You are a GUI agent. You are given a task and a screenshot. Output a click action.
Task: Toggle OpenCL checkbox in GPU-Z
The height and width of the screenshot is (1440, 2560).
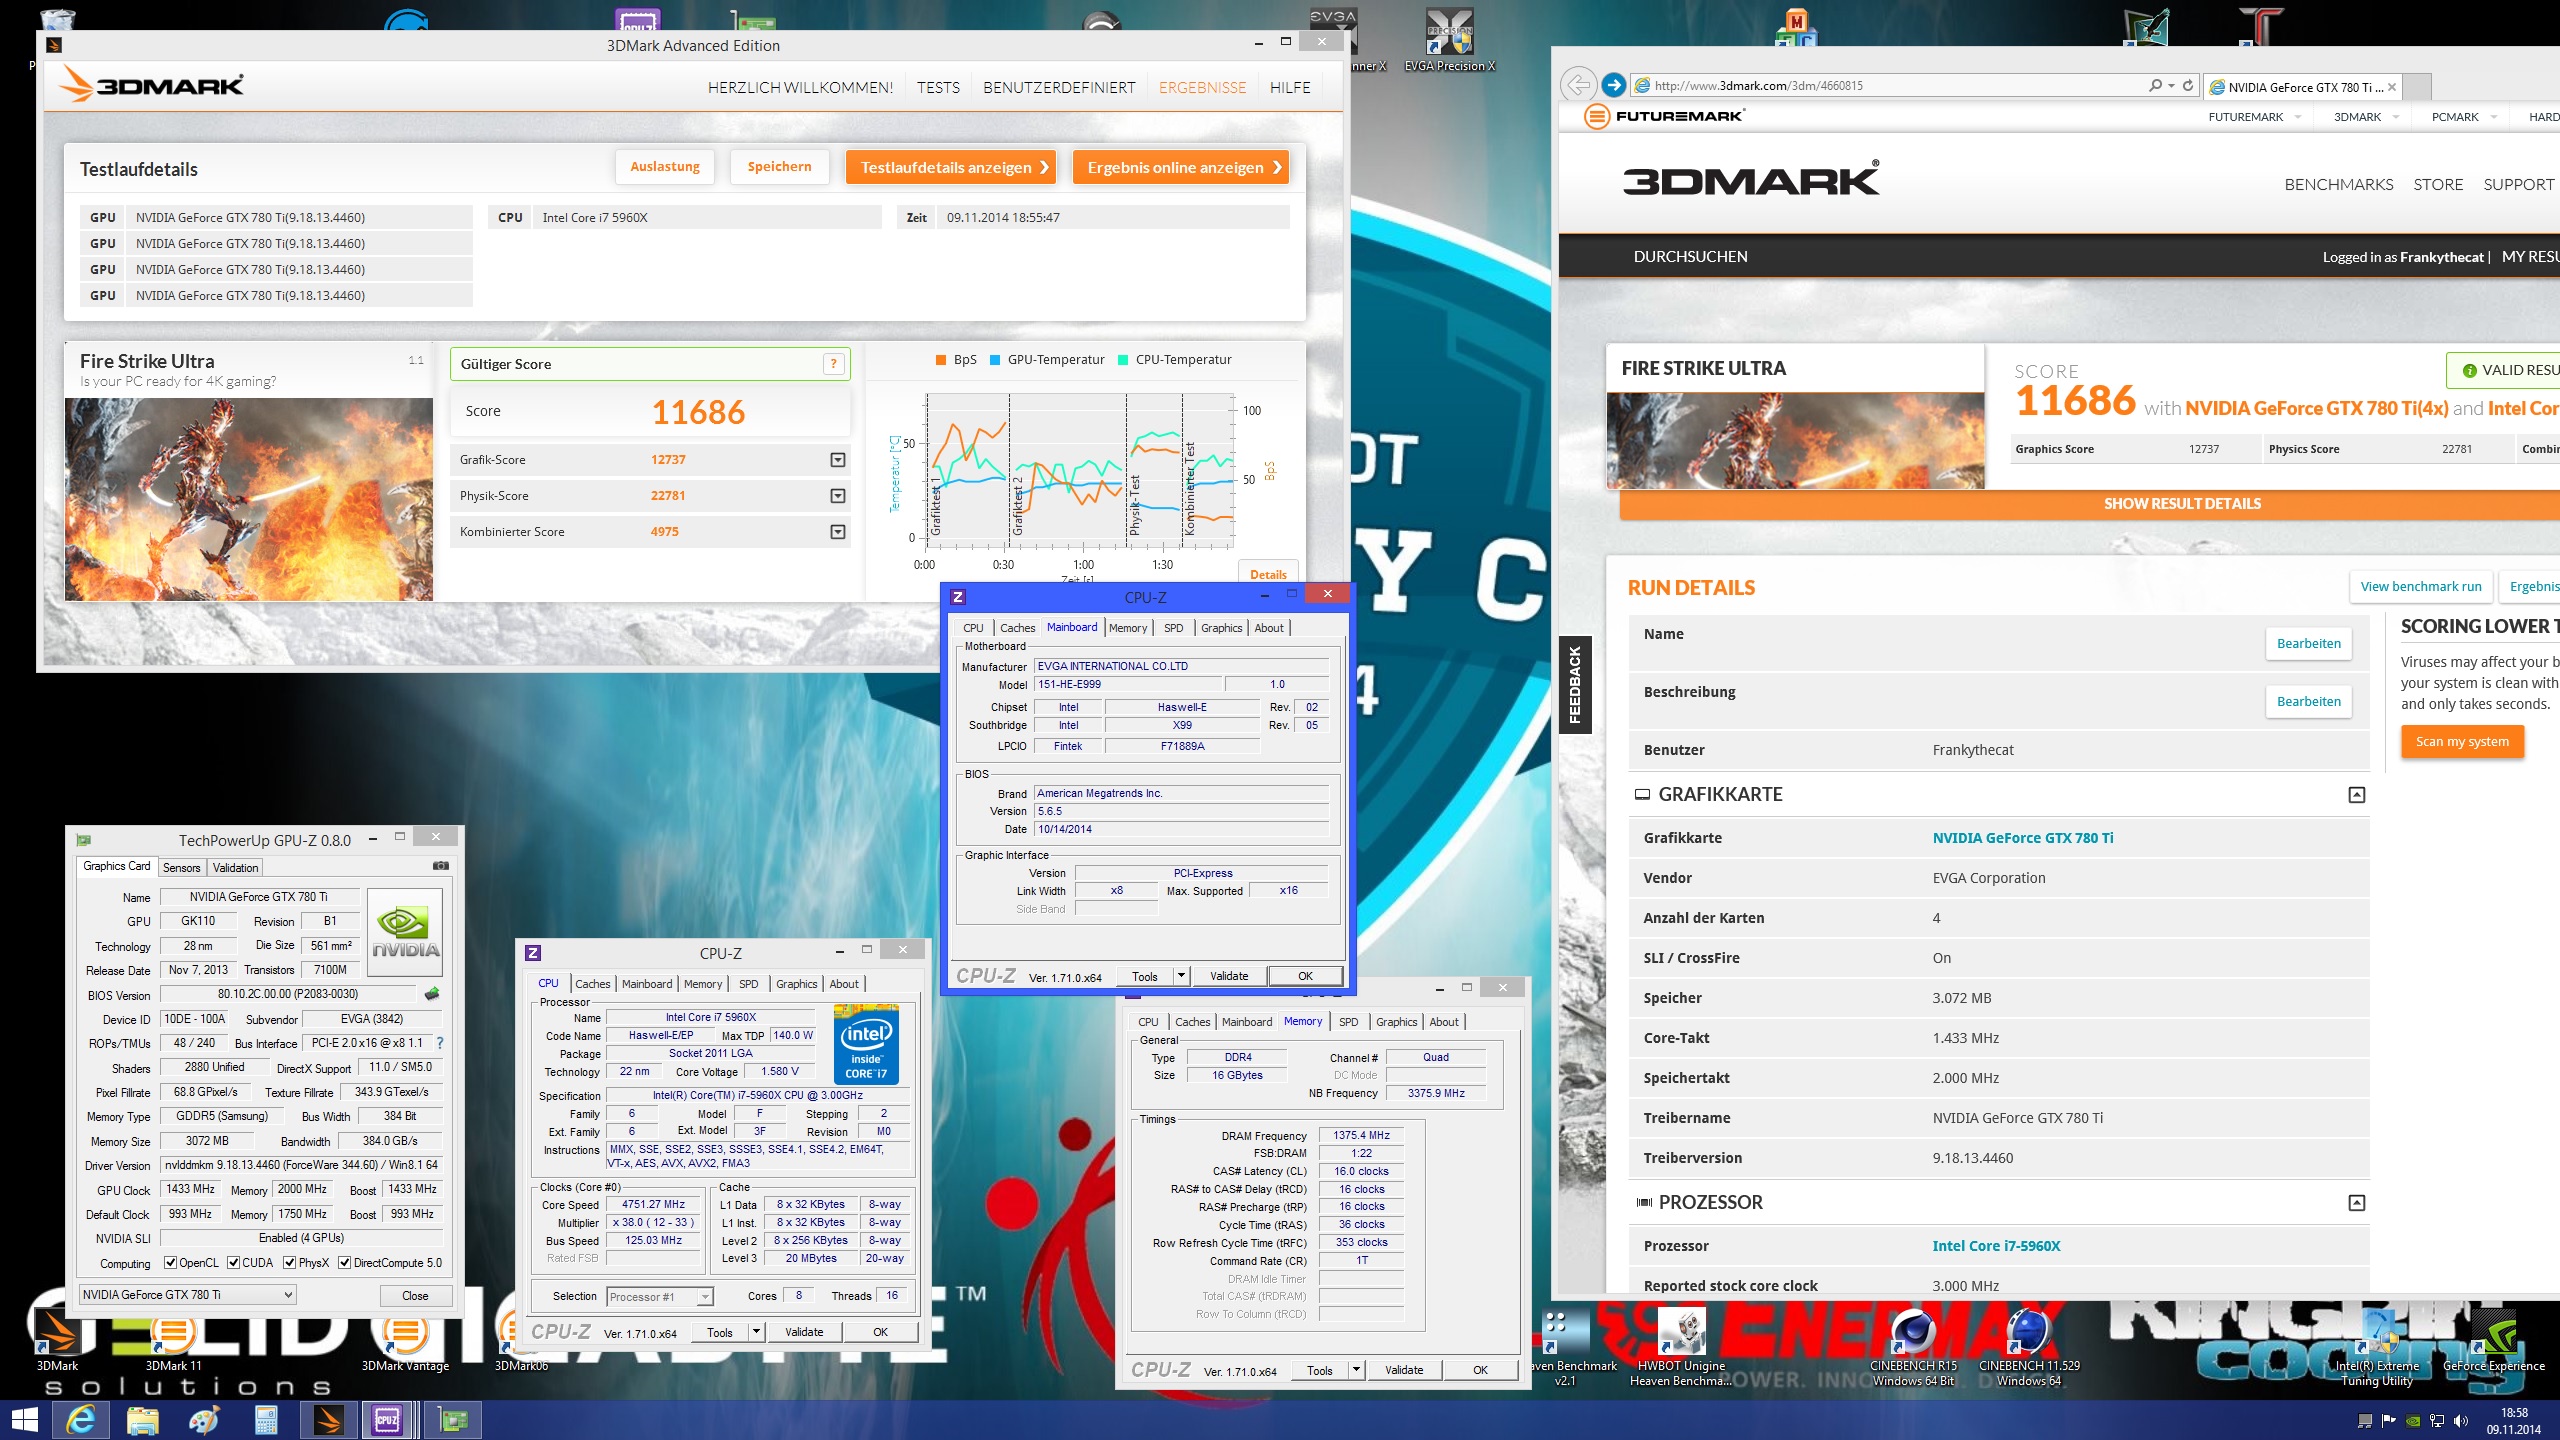(x=171, y=1263)
